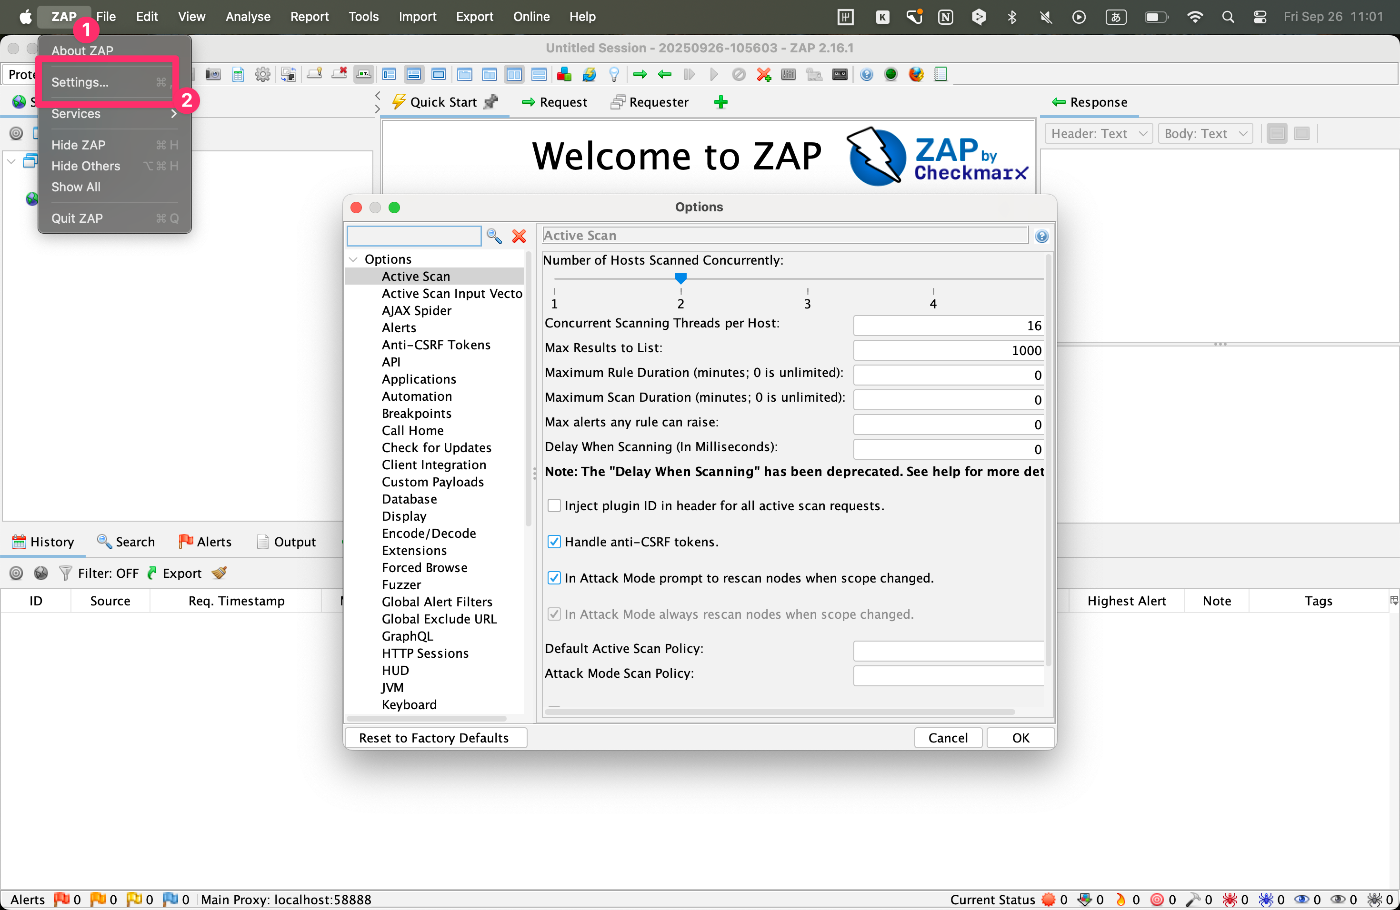Click the globe link icon in History toolbar
The width and height of the screenshot is (1400, 910).
(x=41, y=573)
